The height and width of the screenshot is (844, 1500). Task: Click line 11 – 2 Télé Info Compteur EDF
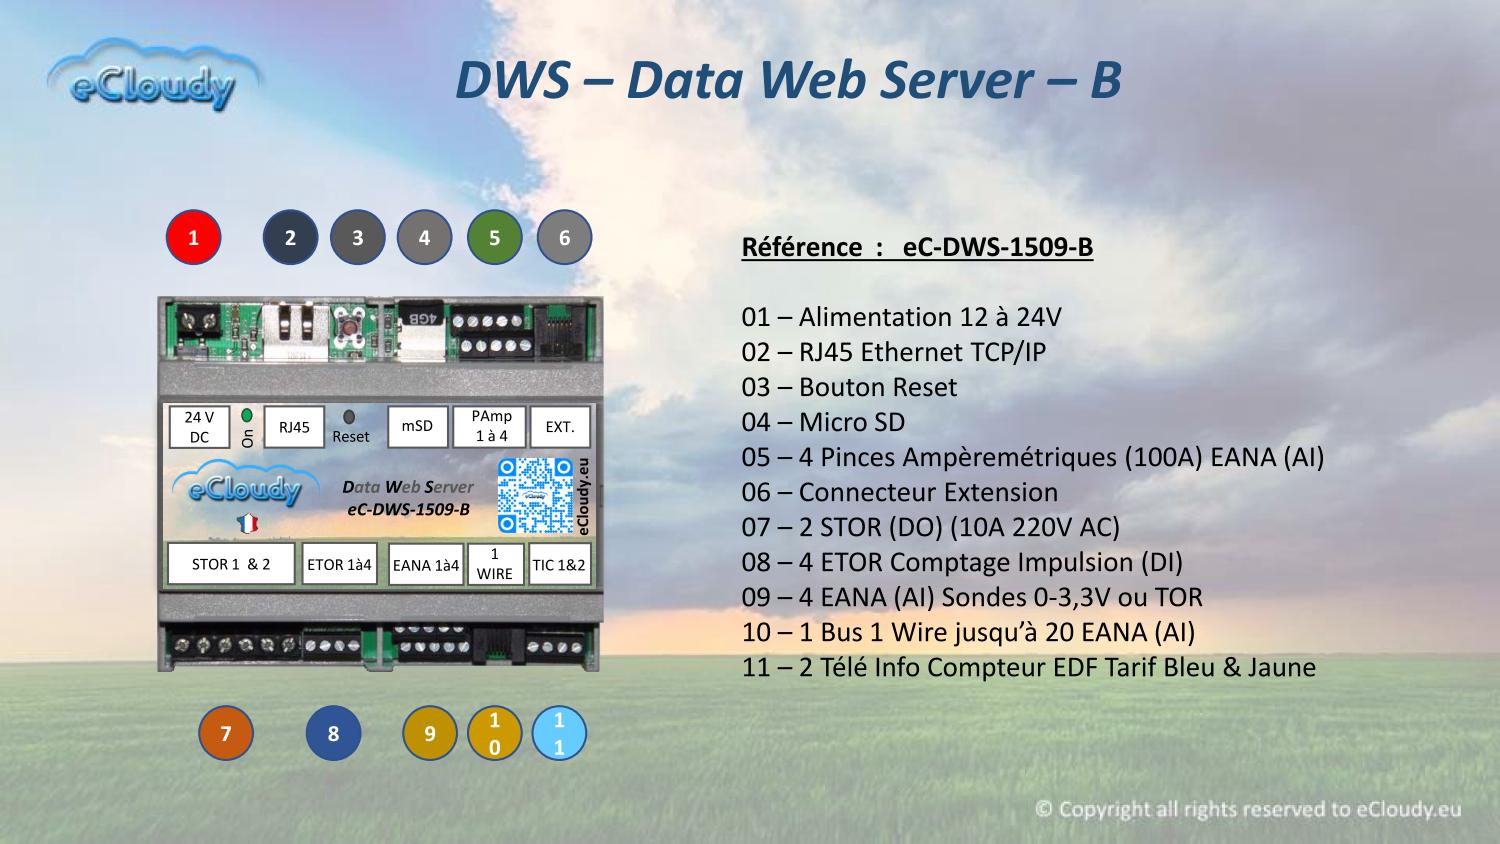(x=1029, y=667)
